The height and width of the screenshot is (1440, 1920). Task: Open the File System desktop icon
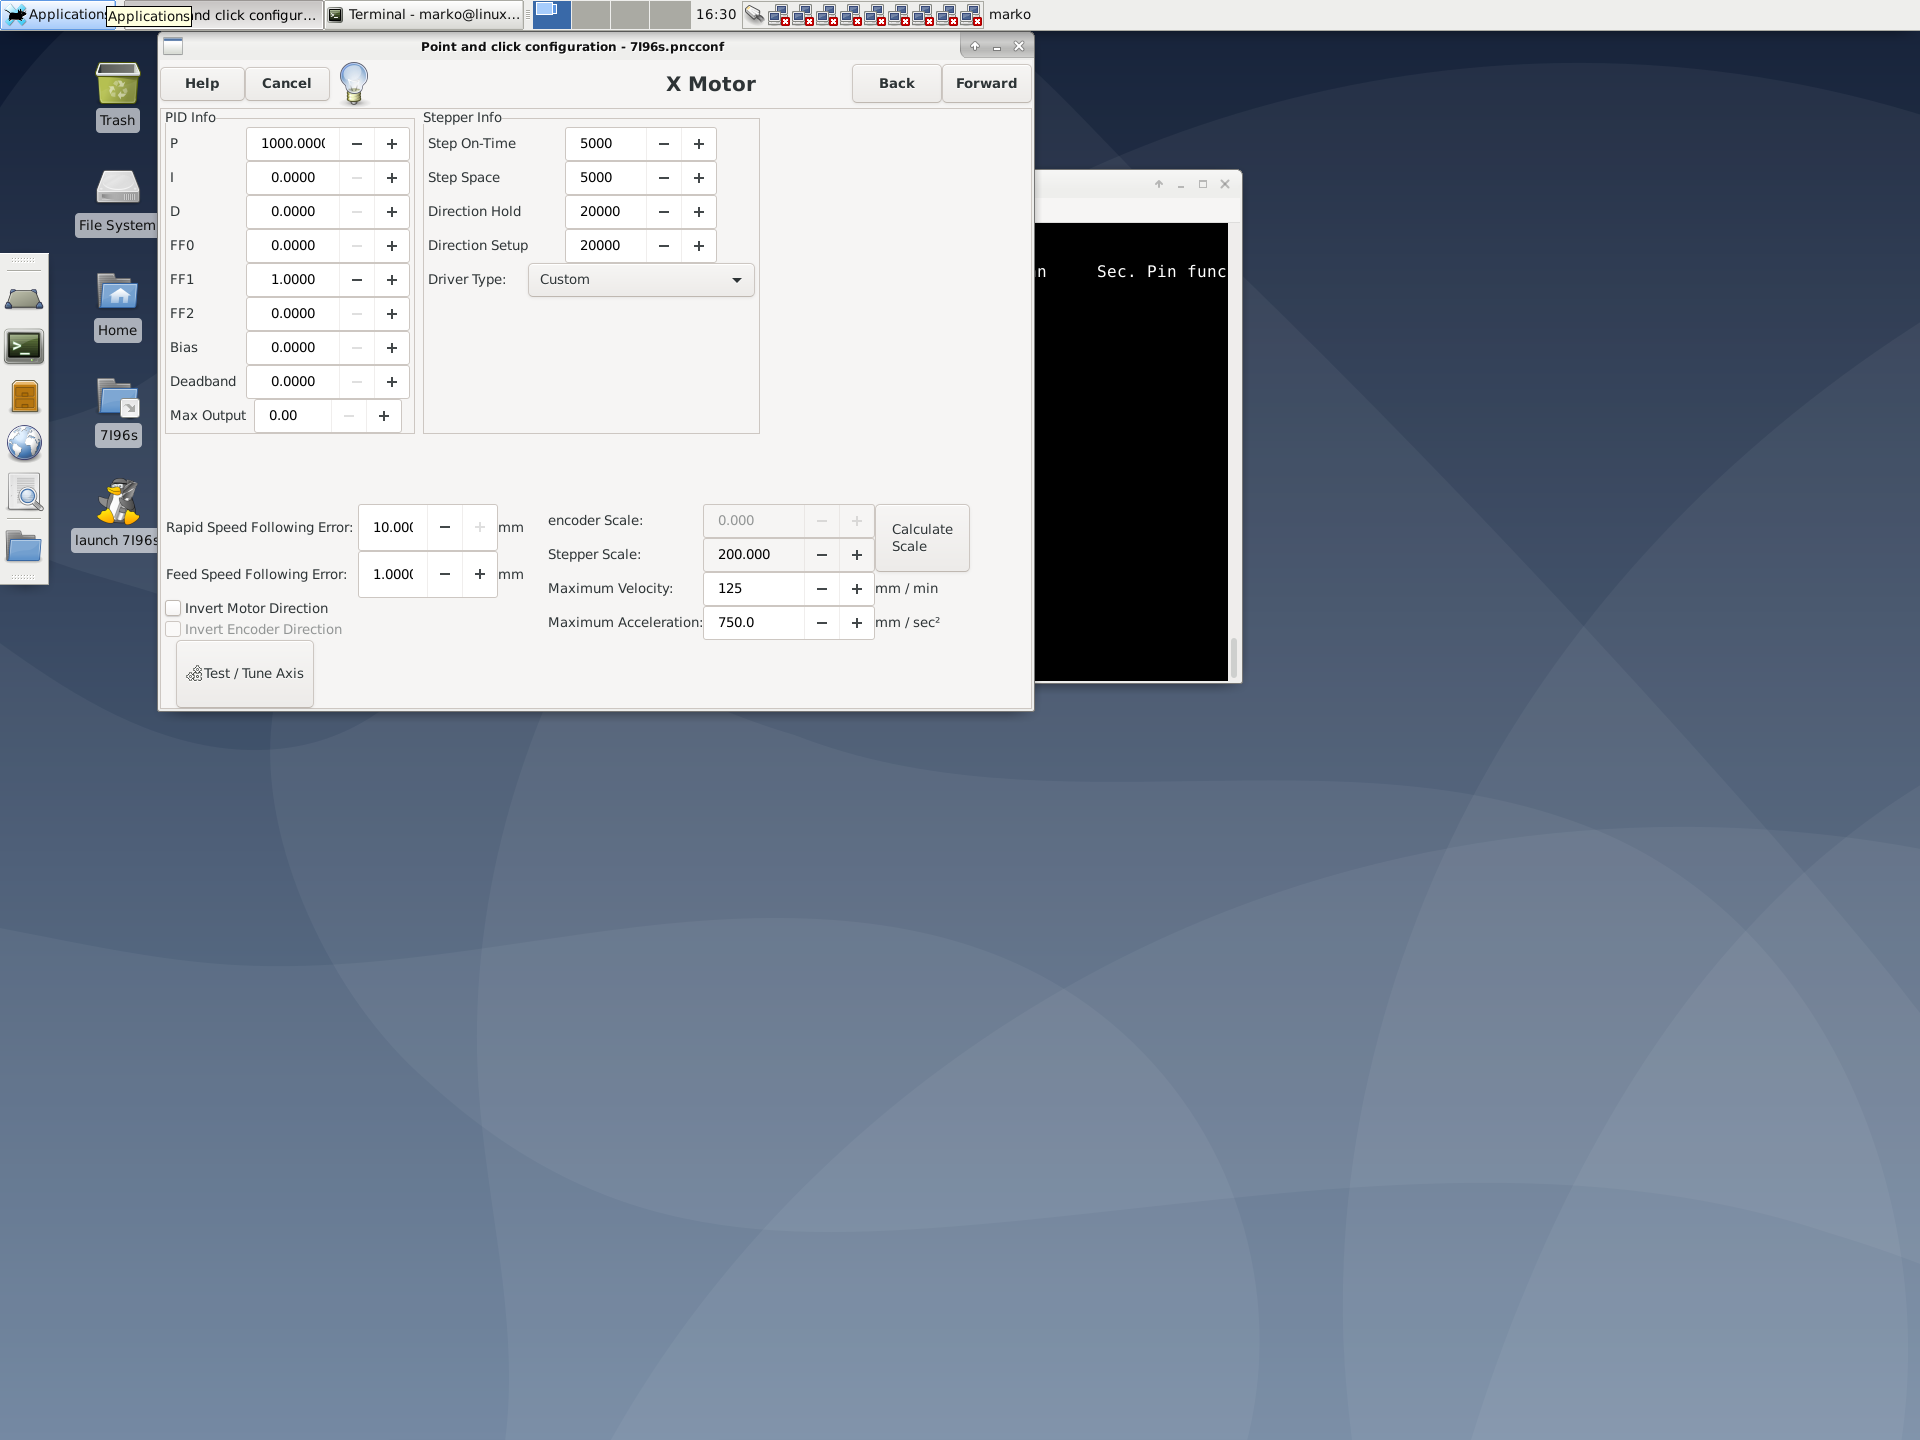click(x=117, y=201)
